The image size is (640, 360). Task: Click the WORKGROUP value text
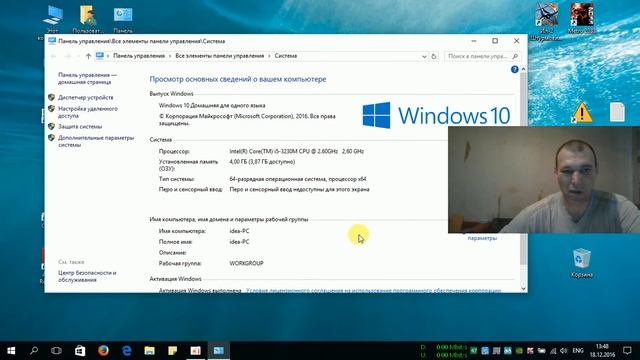pos(246,263)
